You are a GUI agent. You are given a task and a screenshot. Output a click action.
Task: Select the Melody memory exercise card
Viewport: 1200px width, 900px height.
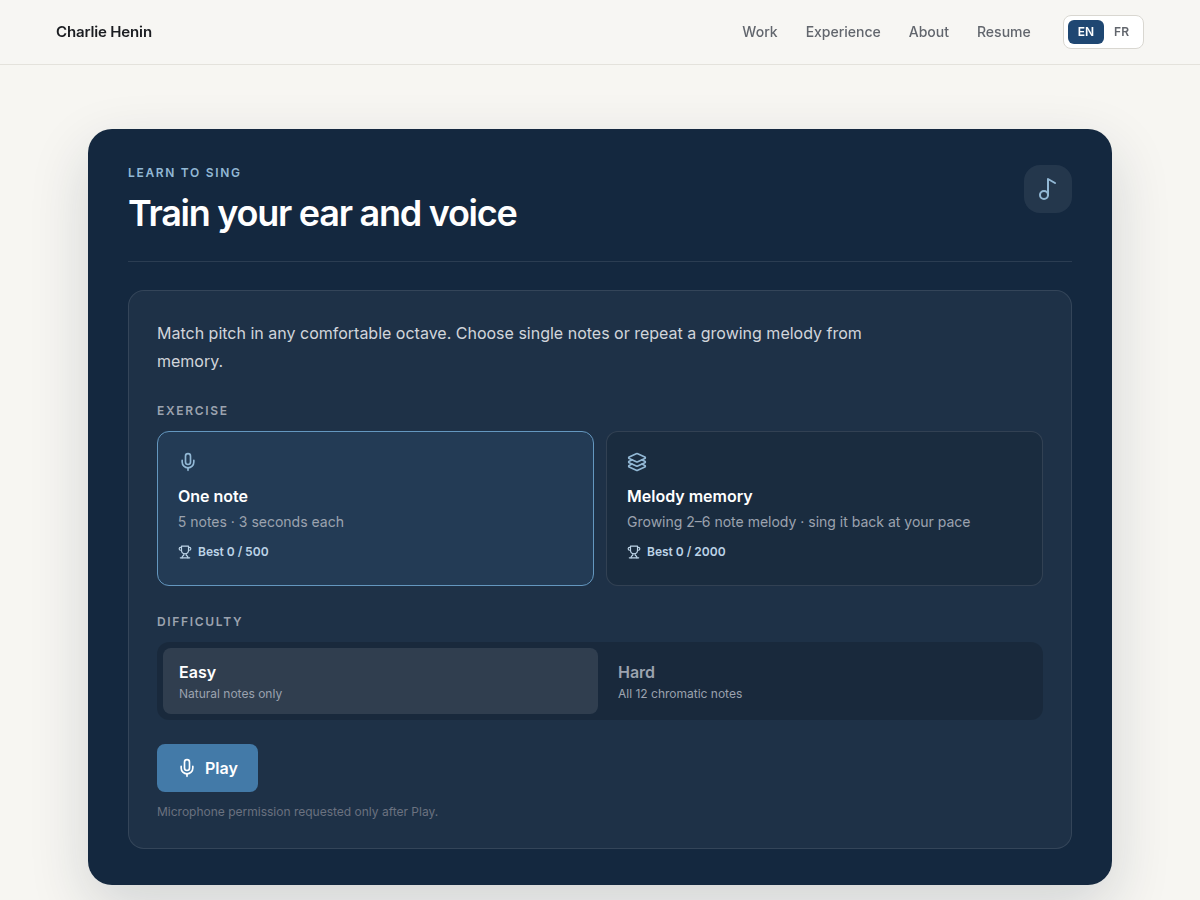[x=824, y=508]
